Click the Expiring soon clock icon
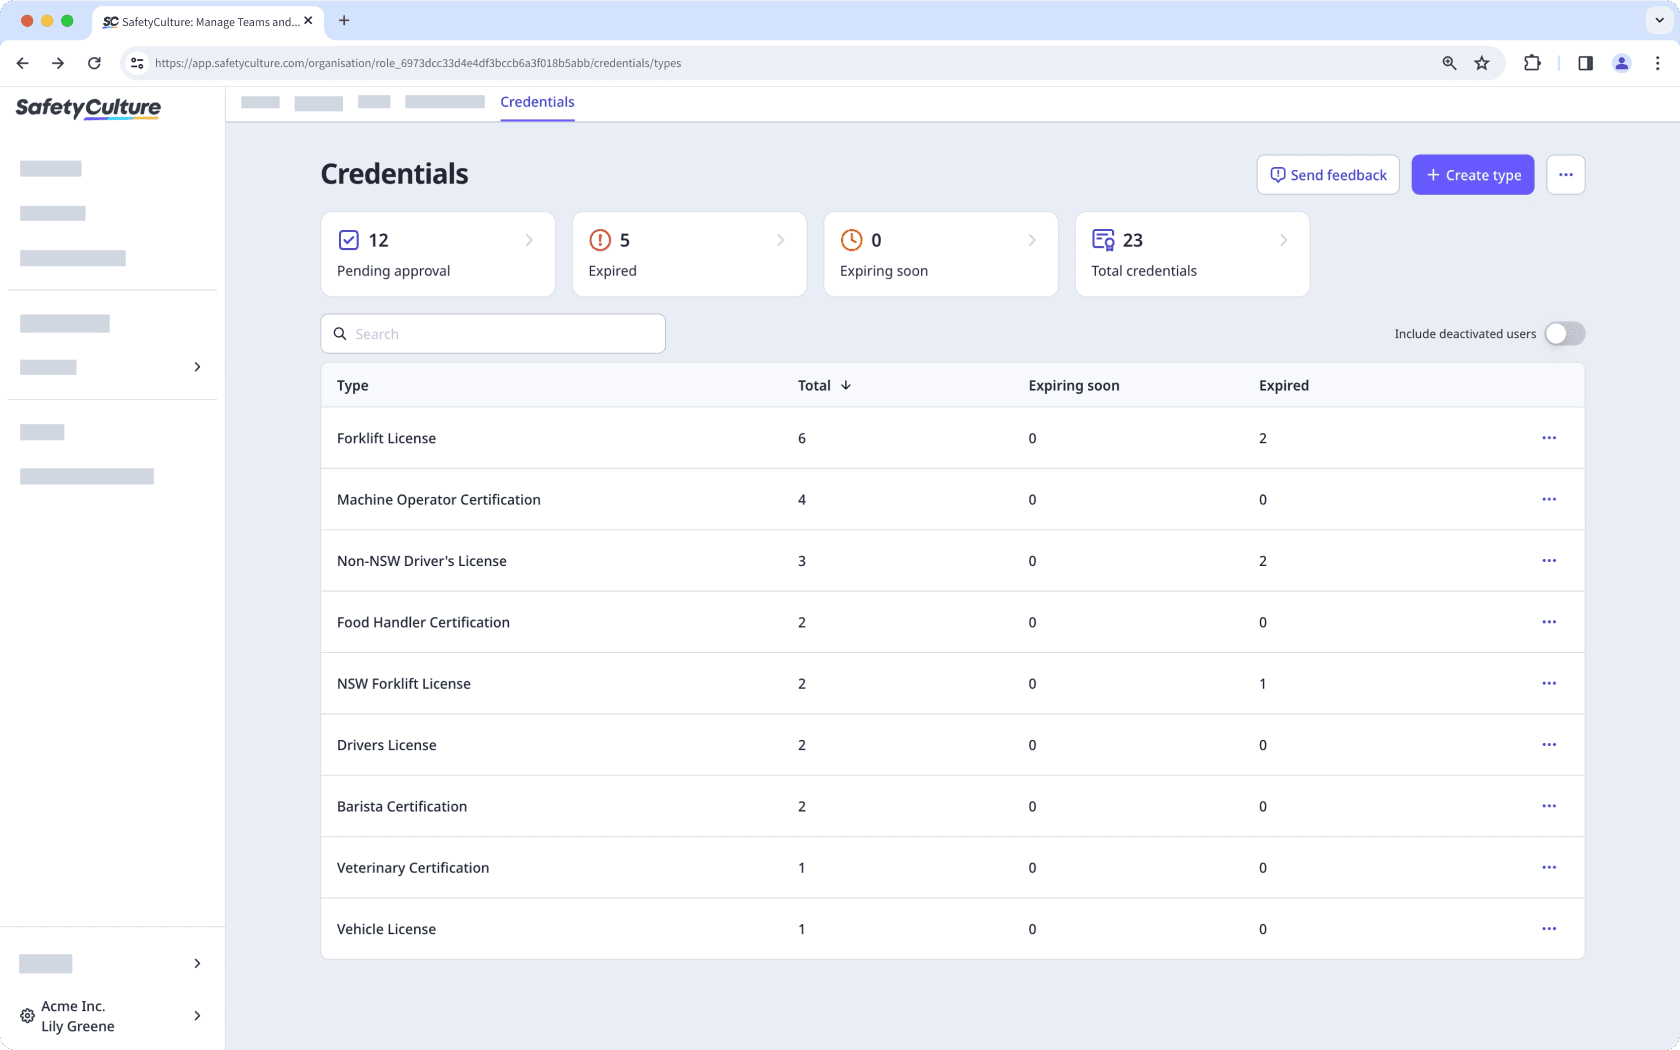 pyautogui.click(x=852, y=240)
